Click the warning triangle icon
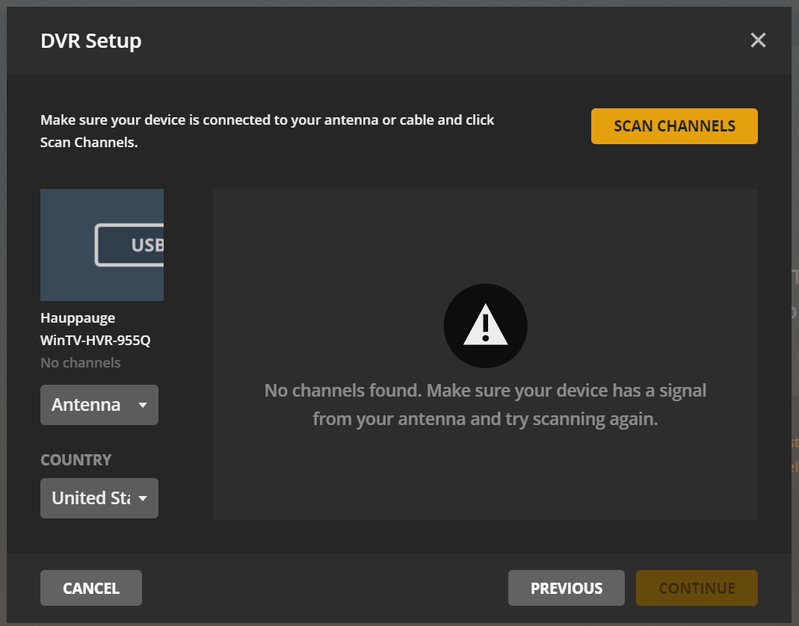 point(485,326)
